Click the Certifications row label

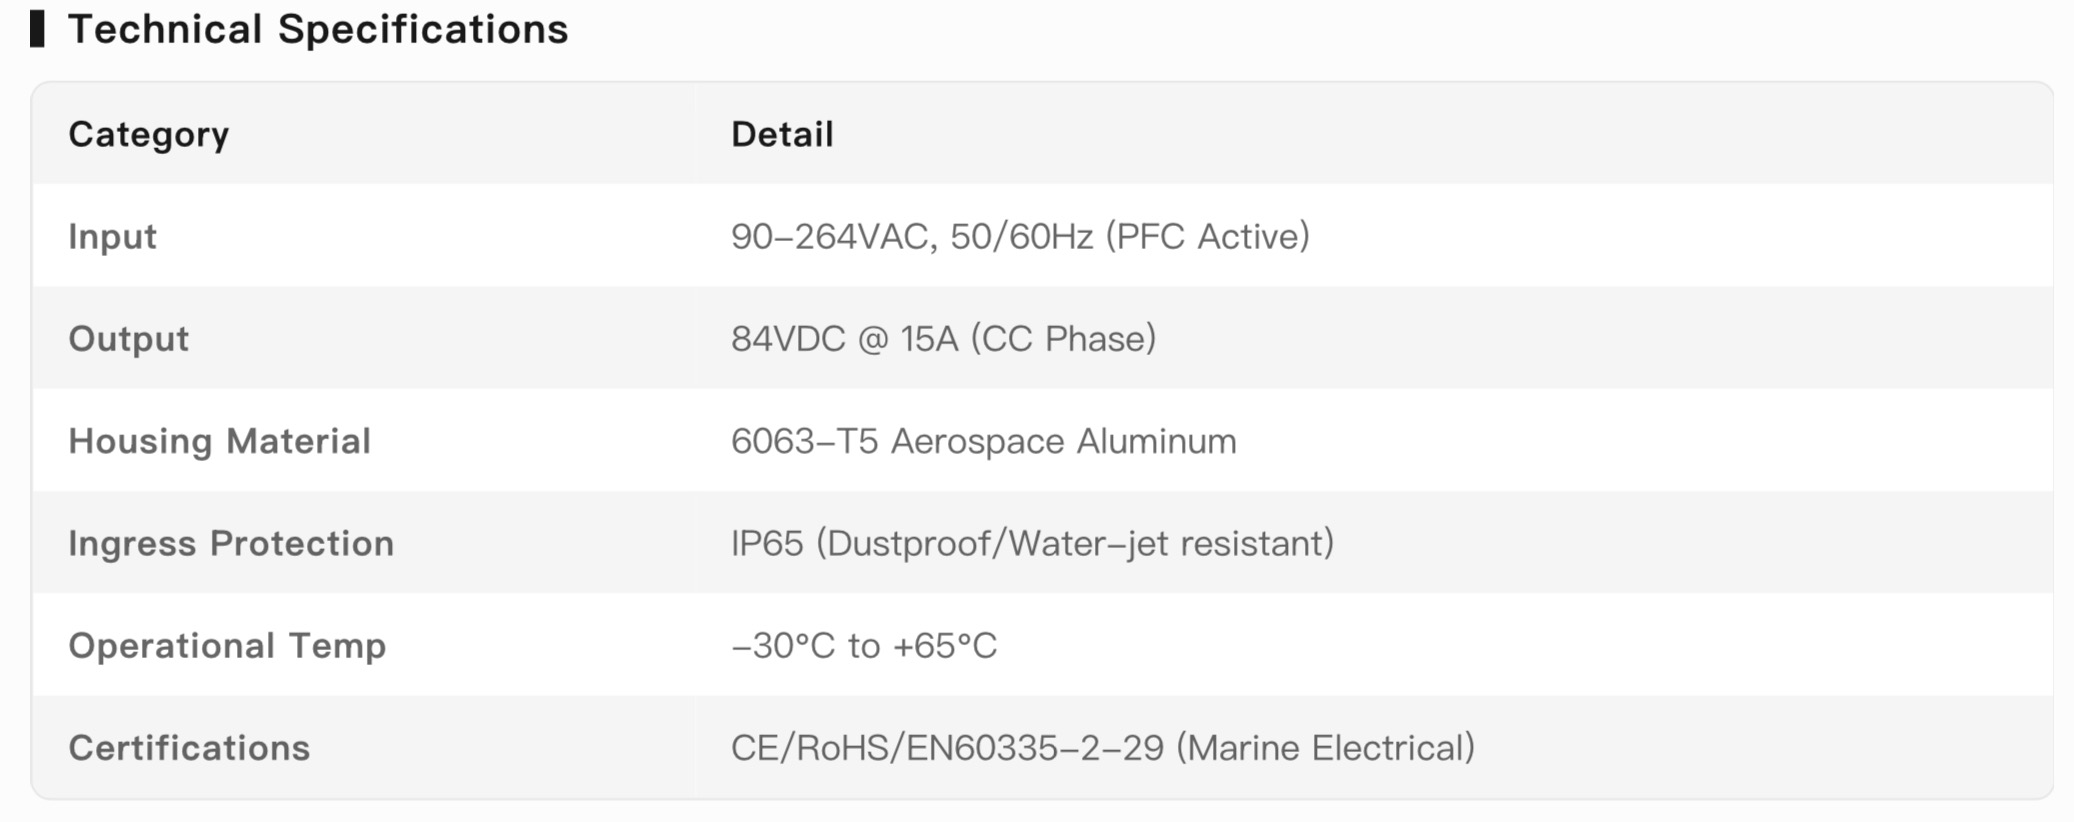(189, 748)
